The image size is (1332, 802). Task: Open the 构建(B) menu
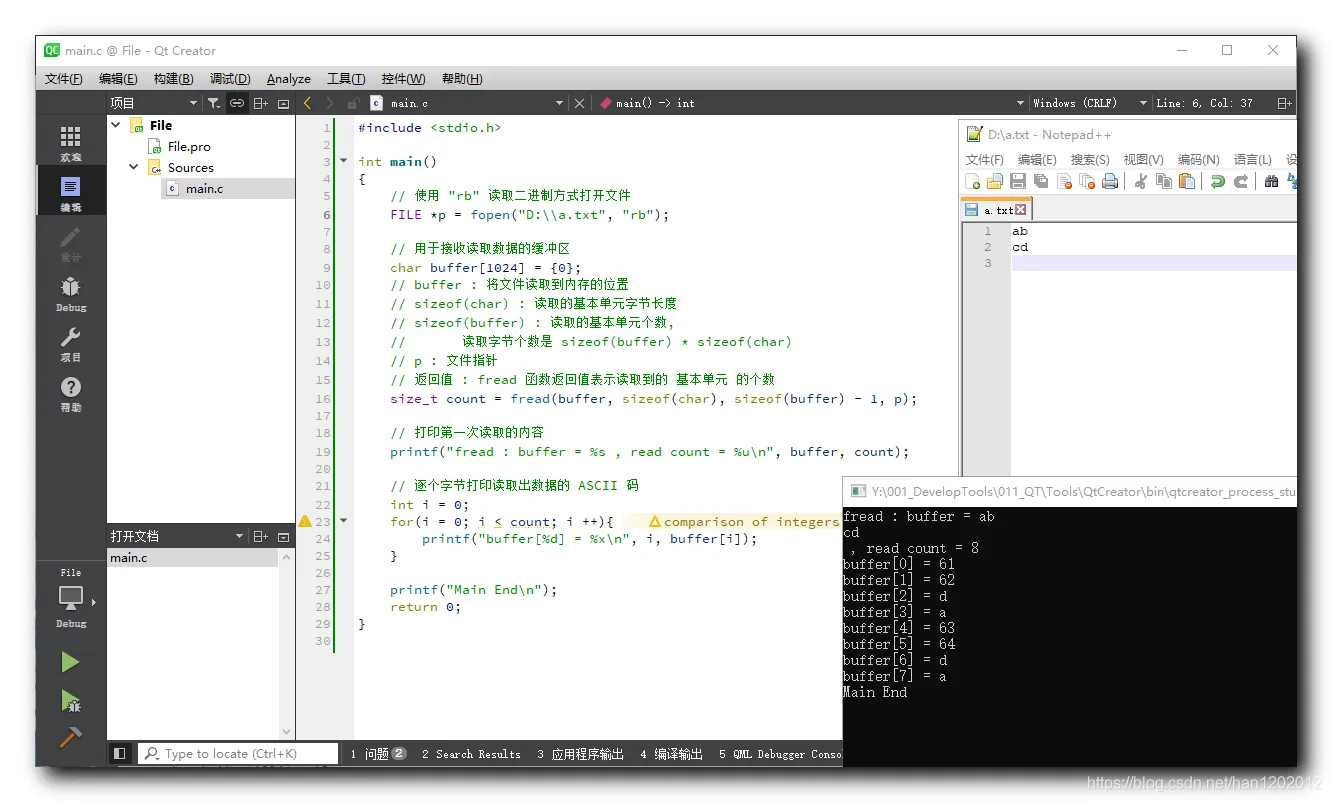tap(173, 79)
